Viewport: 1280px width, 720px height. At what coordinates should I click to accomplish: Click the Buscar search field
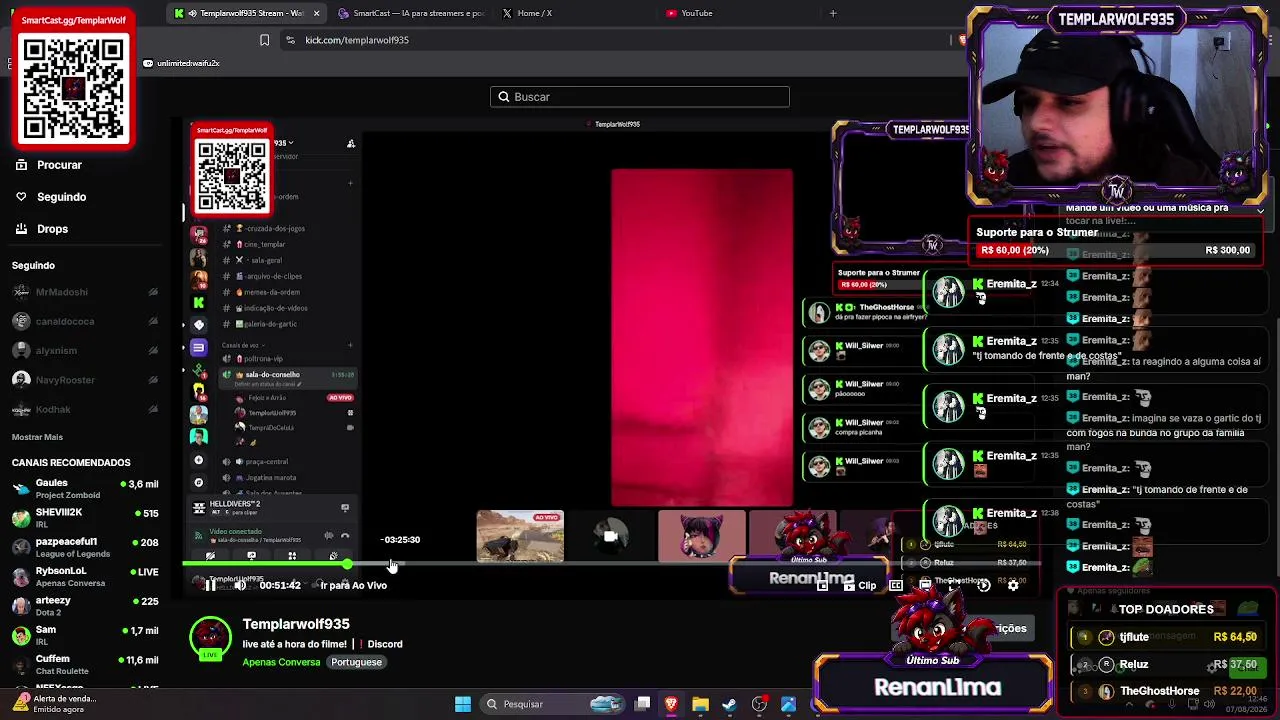640,97
